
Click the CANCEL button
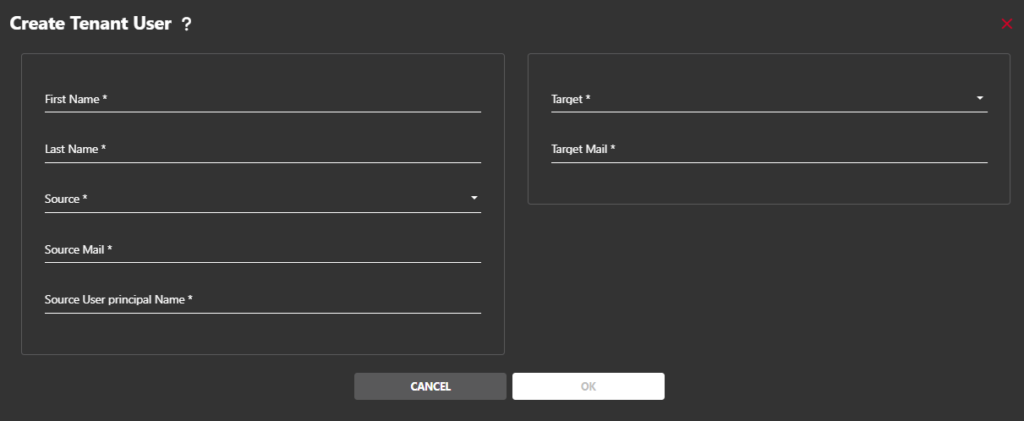430,386
